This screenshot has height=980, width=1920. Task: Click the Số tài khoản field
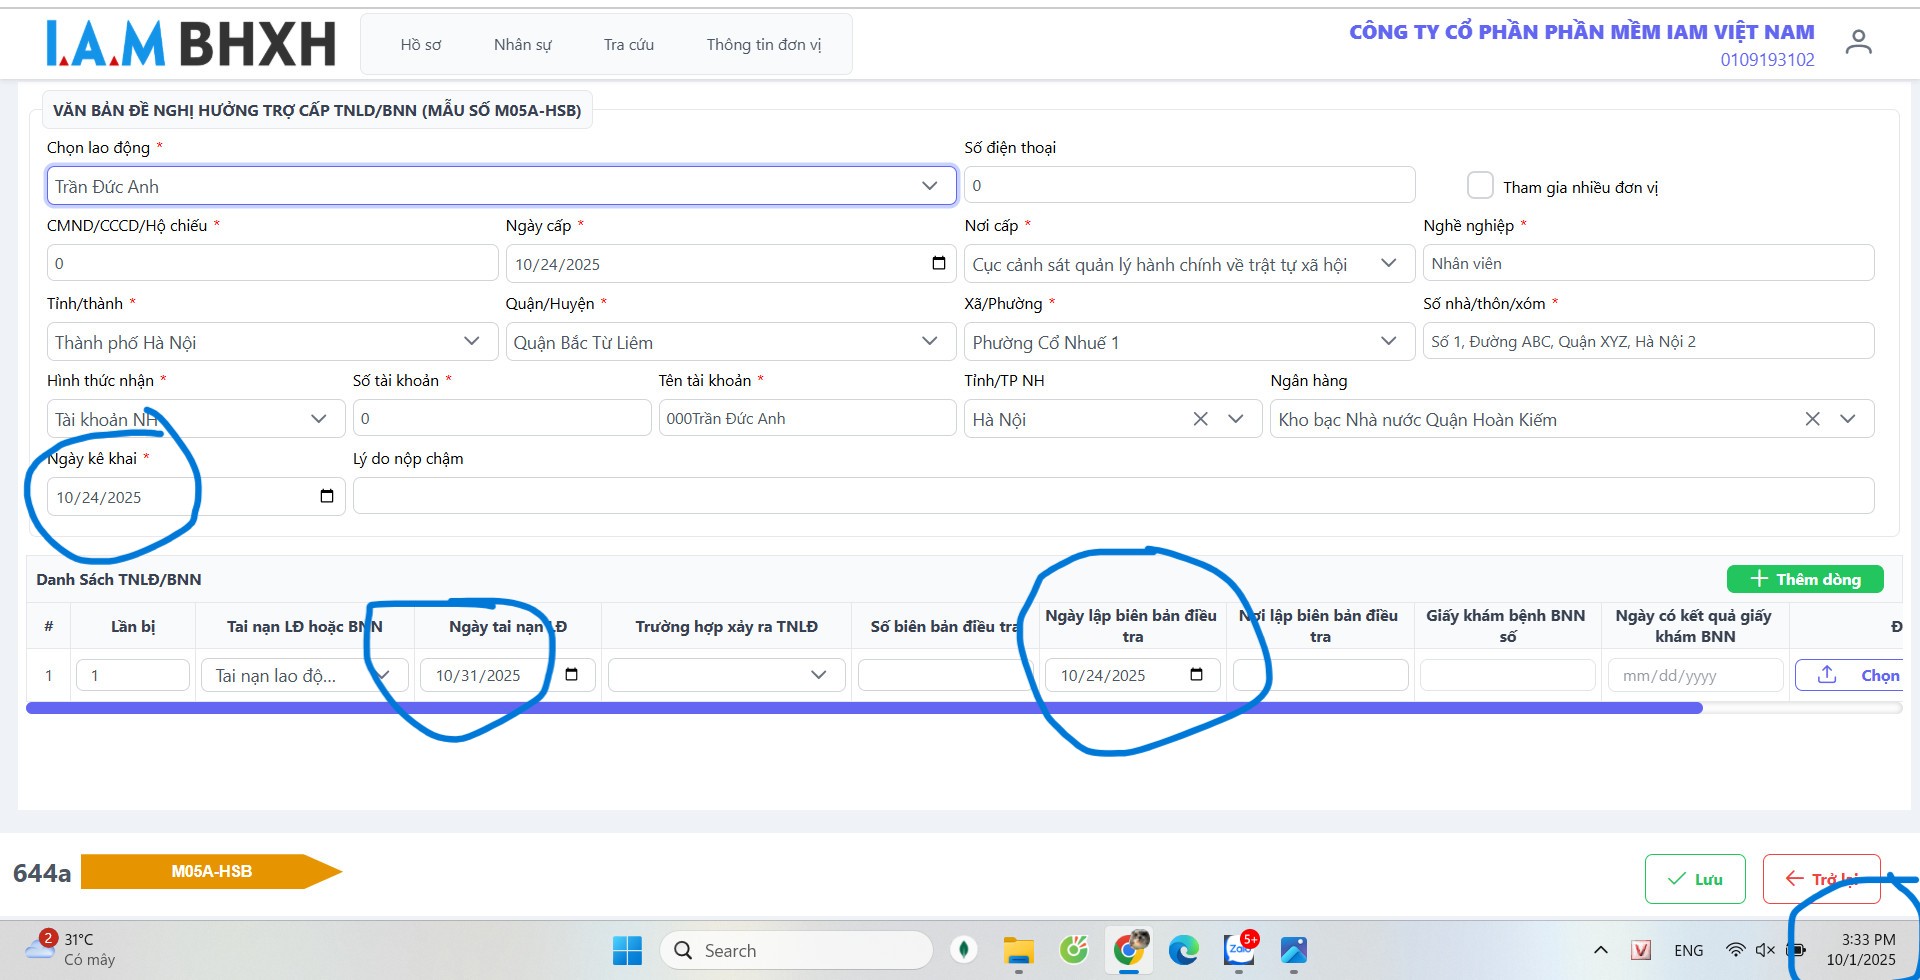(x=502, y=418)
